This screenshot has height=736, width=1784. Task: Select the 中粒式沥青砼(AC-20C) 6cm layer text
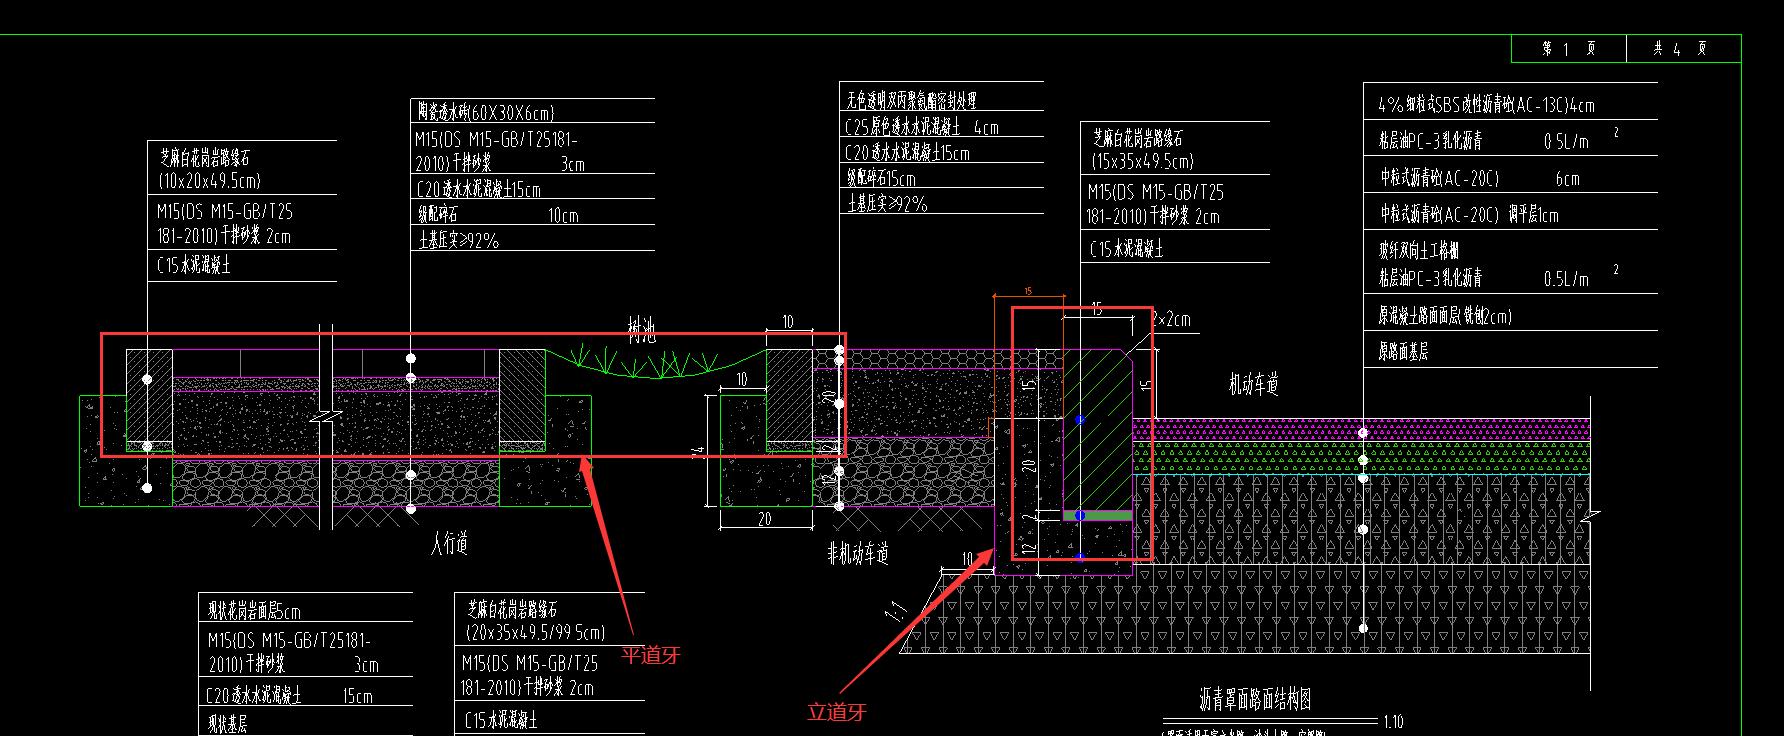[x=1479, y=178]
